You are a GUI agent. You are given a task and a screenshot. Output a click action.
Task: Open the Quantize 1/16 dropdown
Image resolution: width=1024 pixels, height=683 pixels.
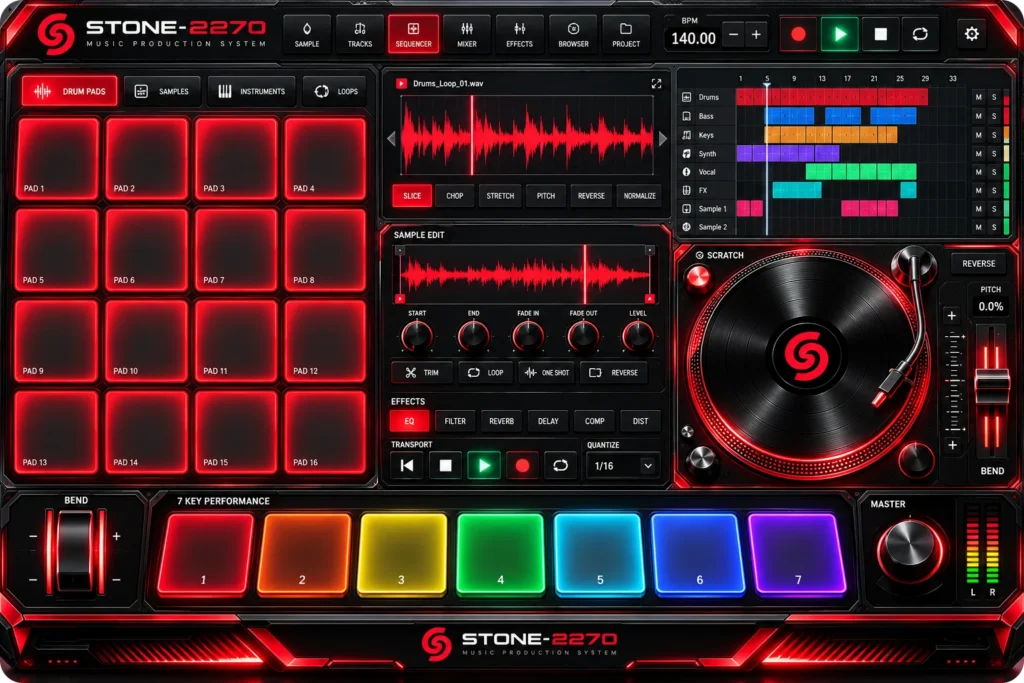pyautogui.click(x=623, y=466)
